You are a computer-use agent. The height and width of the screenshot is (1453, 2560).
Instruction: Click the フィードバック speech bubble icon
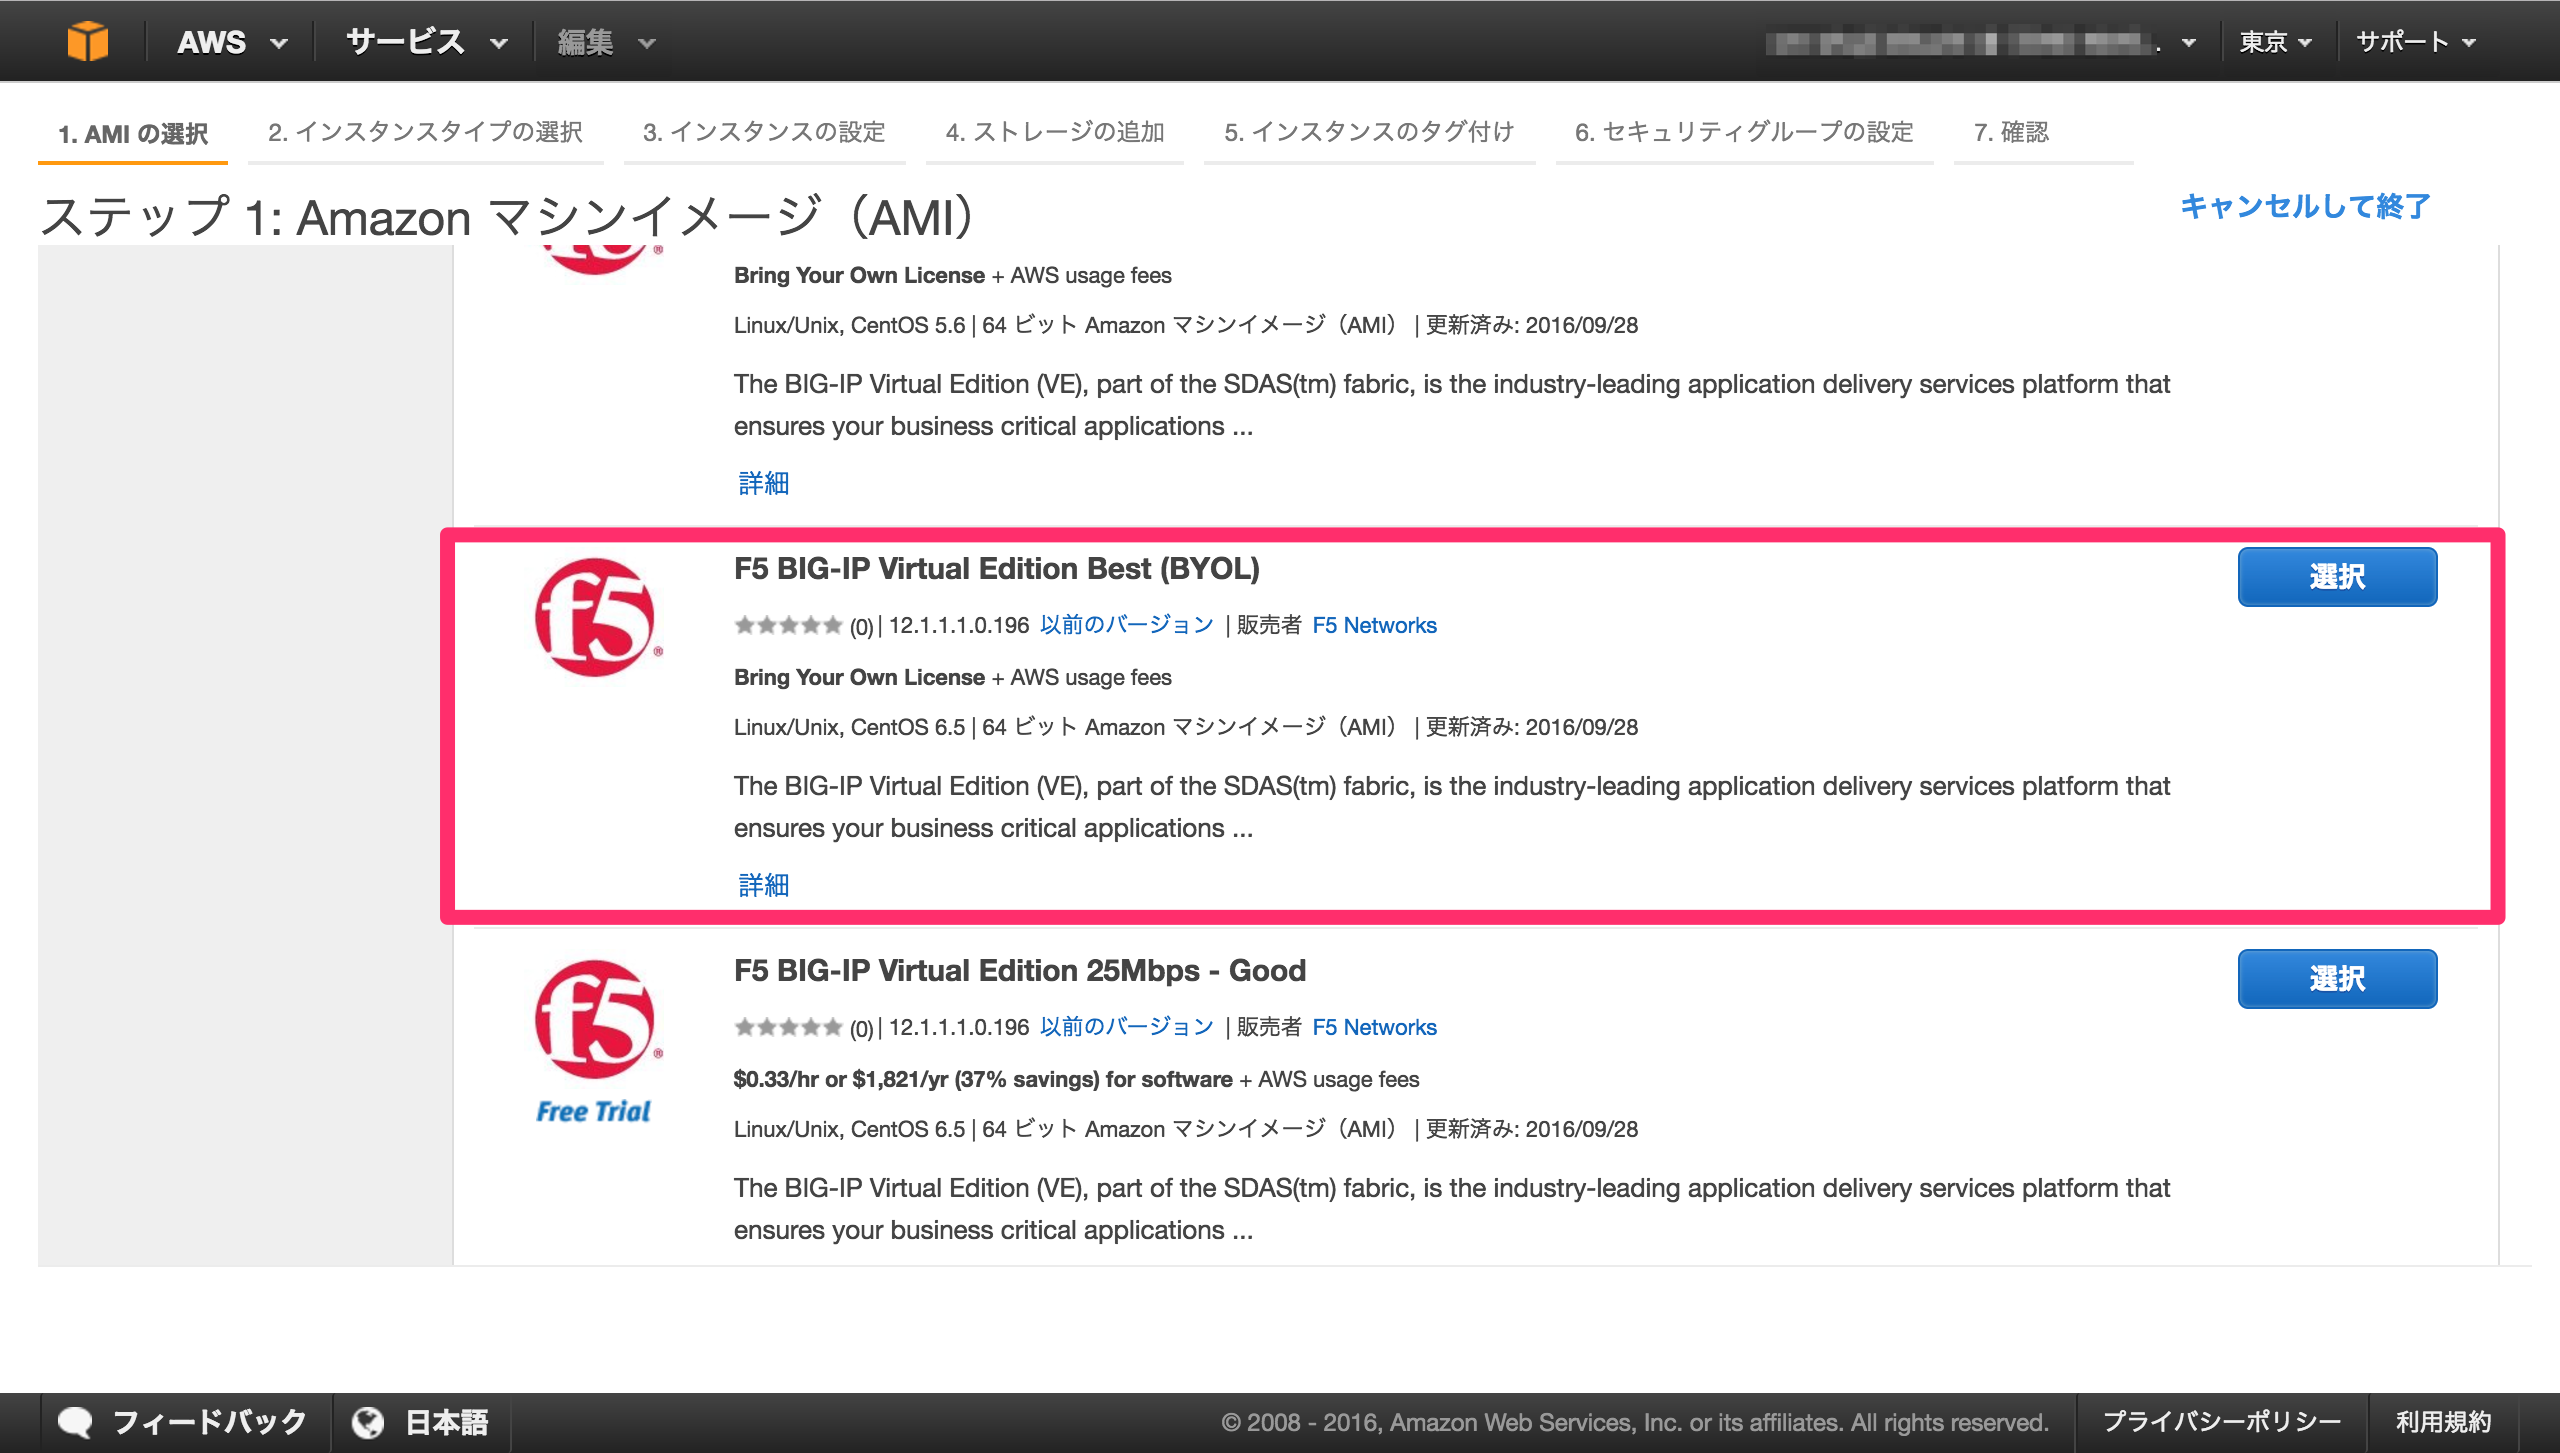[x=75, y=1422]
